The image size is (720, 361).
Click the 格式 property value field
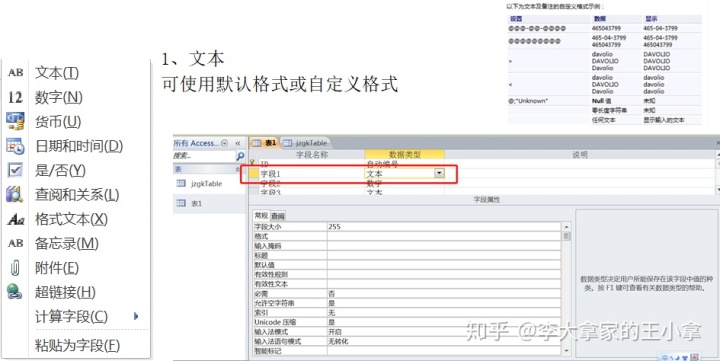tap(444, 236)
